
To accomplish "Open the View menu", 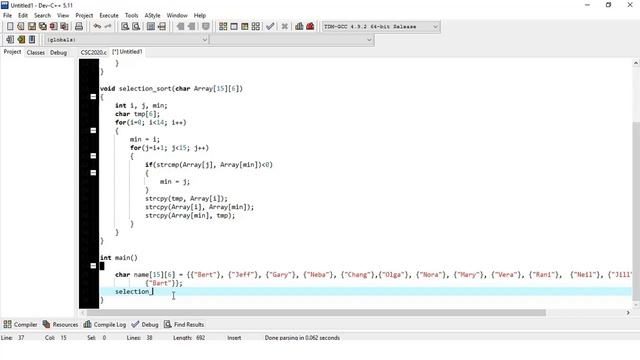I will pos(63,16).
